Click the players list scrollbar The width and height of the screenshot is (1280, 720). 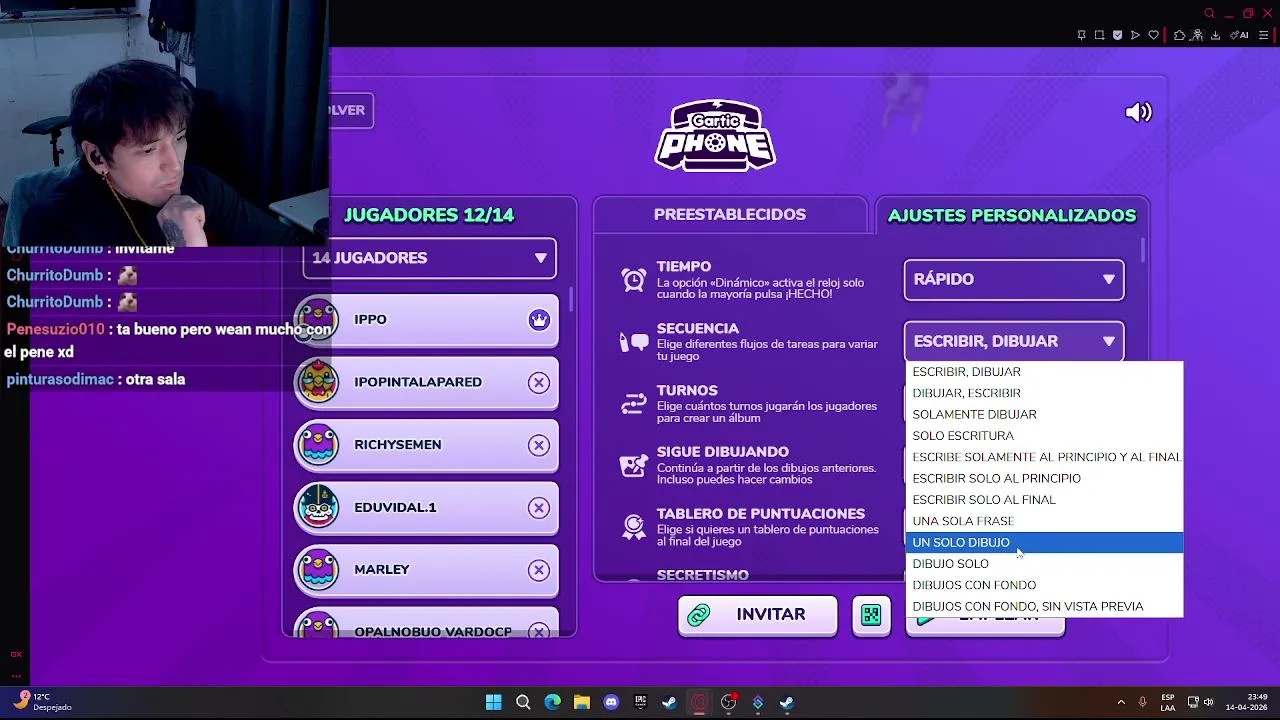click(x=571, y=300)
